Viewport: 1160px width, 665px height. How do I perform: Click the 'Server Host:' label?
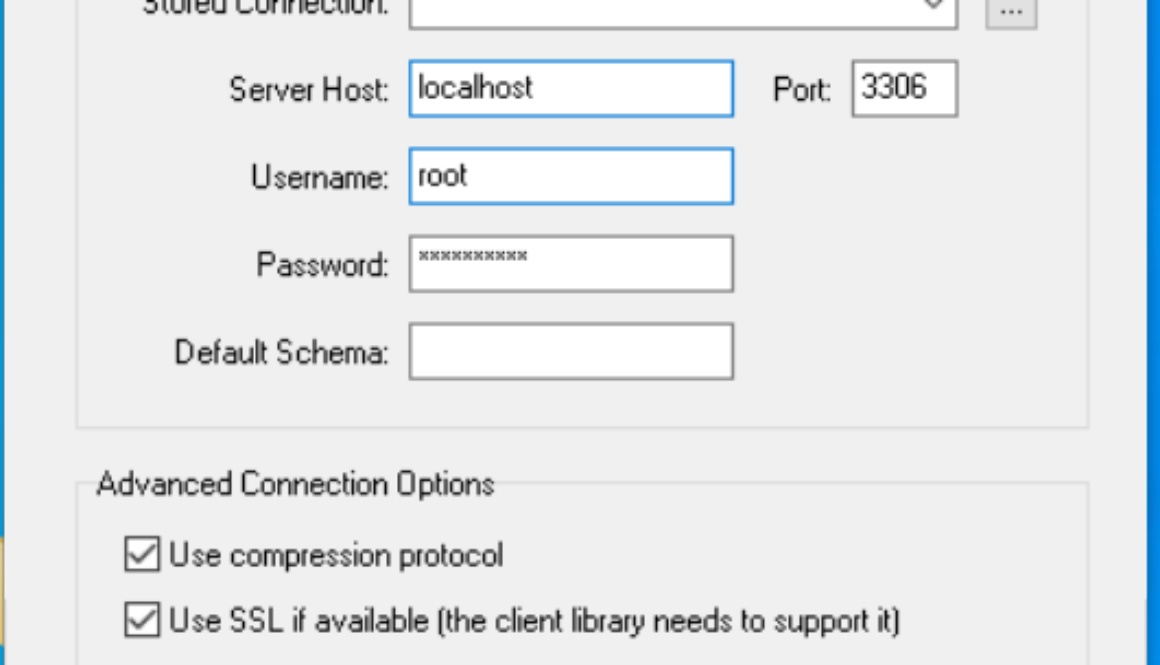click(x=308, y=90)
